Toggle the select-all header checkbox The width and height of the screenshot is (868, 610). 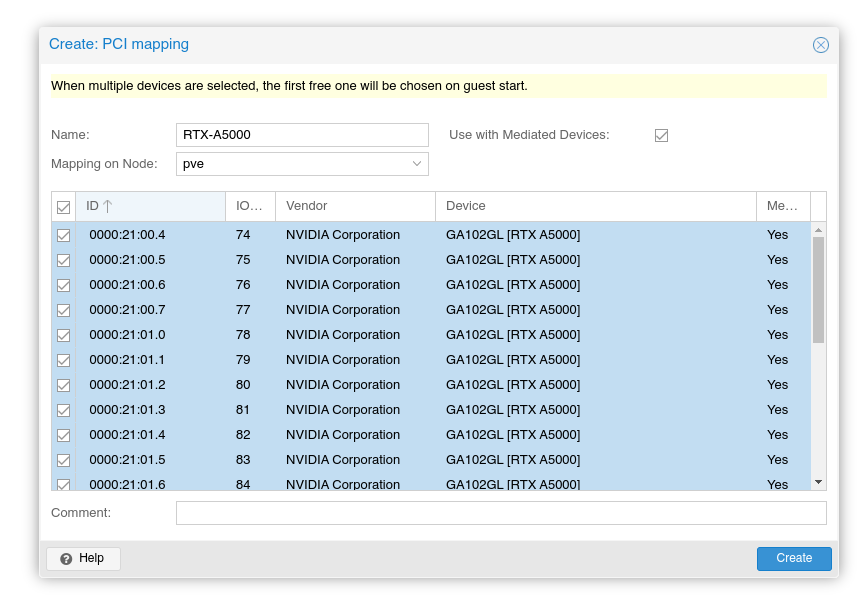click(x=64, y=207)
